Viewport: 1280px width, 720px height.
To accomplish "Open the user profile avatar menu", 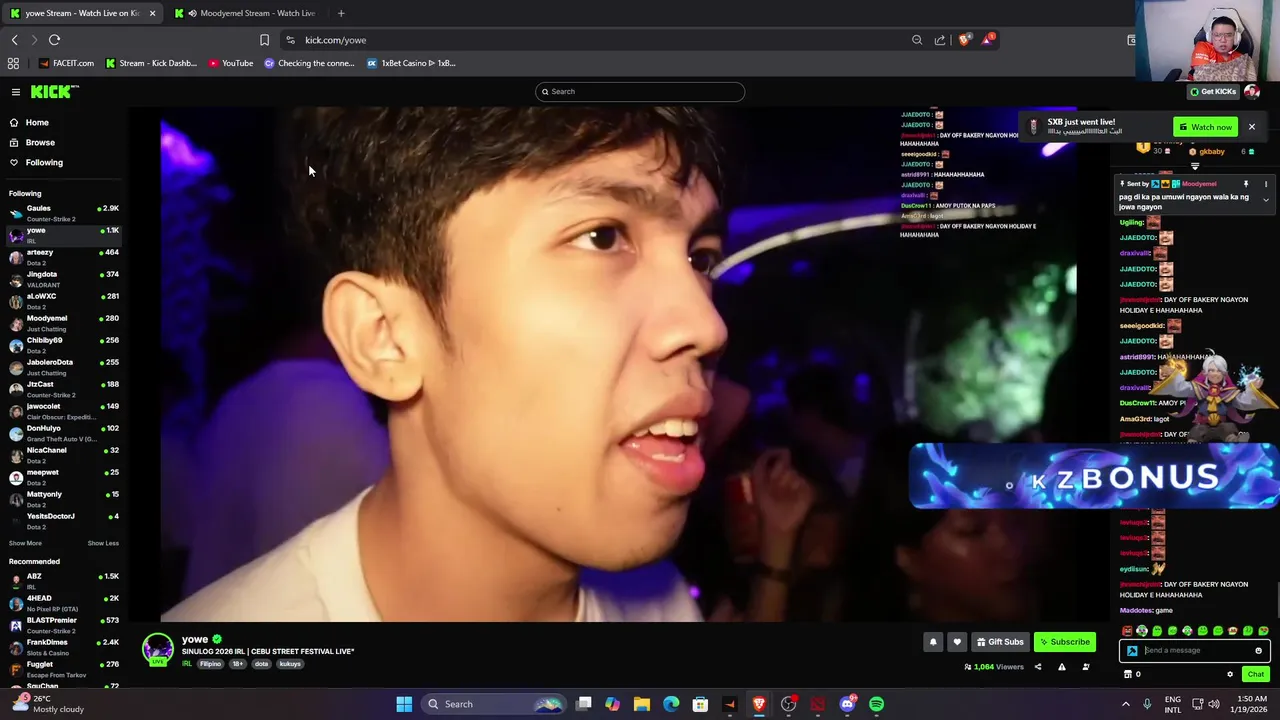I will [x=1252, y=92].
